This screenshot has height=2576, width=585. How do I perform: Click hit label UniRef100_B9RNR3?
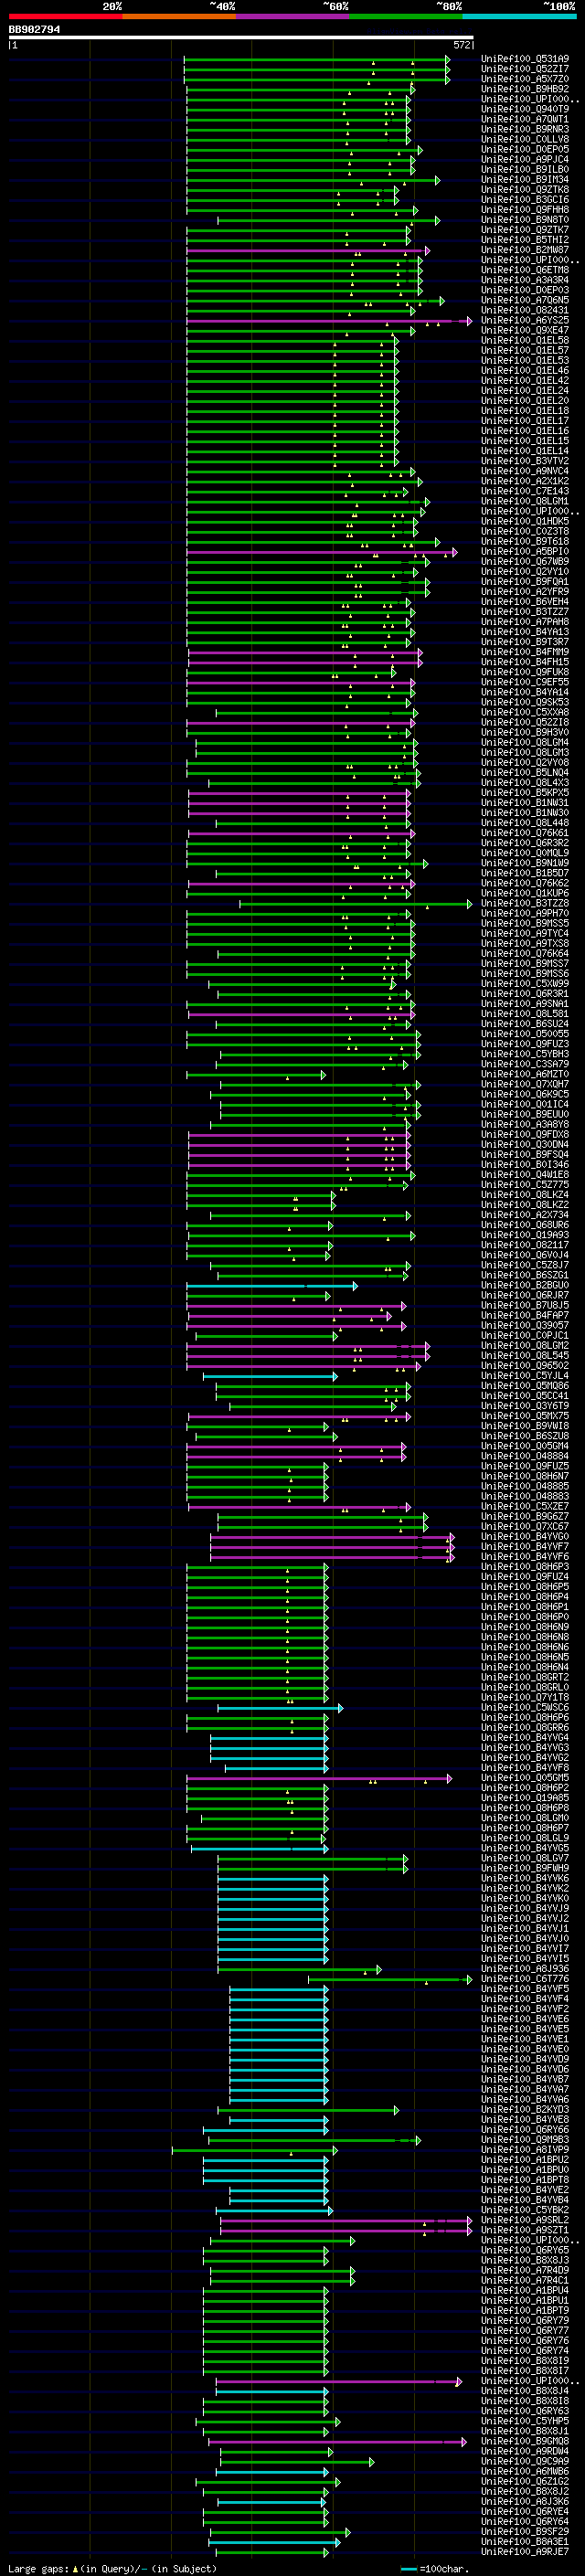[525, 129]
